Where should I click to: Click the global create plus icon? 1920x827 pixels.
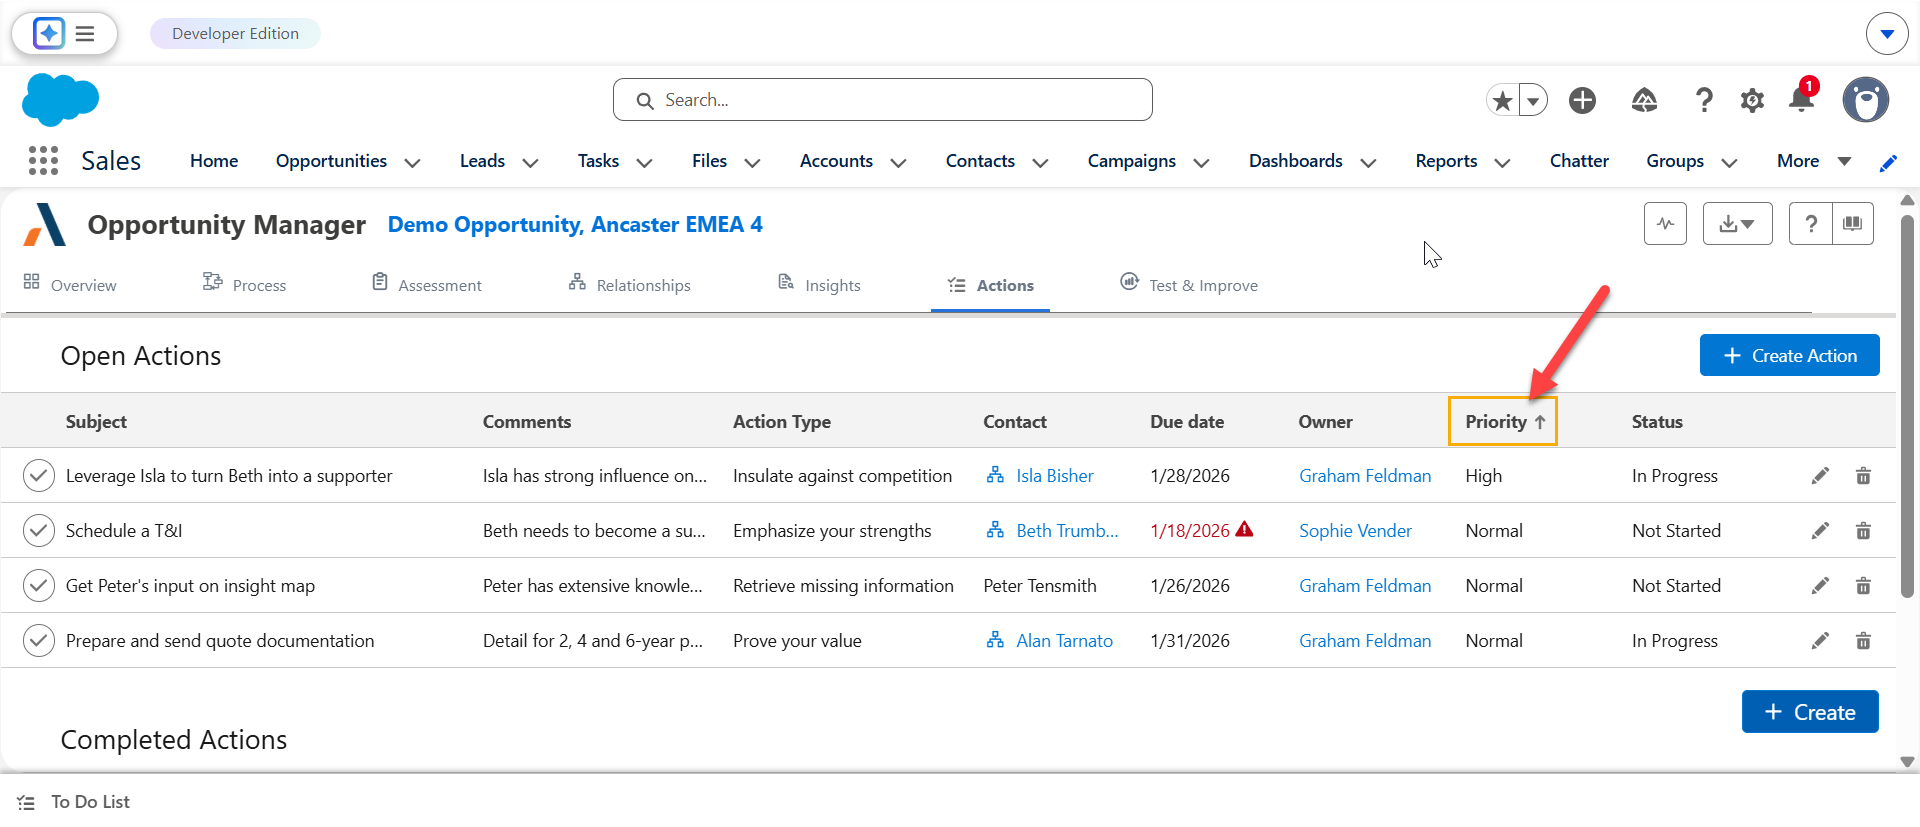tap(1582, 100)
